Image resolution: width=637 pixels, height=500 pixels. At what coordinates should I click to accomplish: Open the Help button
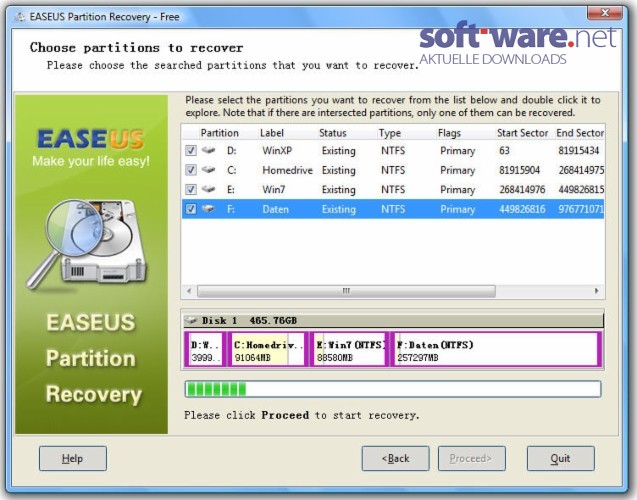tap(73, 459)
